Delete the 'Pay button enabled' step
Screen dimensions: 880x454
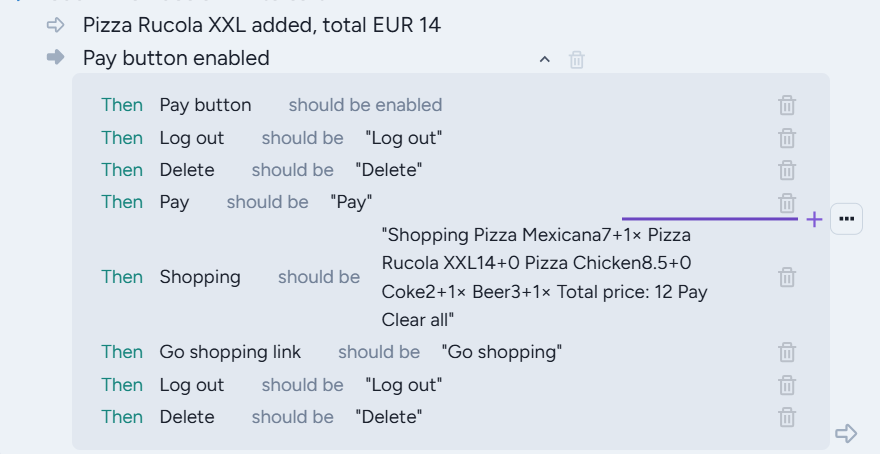pos(577,60)
